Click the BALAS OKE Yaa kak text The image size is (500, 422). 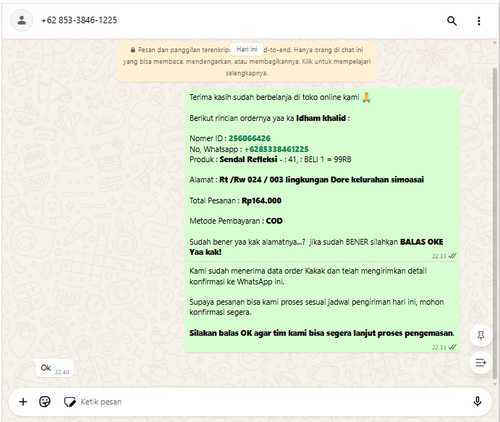316,247
